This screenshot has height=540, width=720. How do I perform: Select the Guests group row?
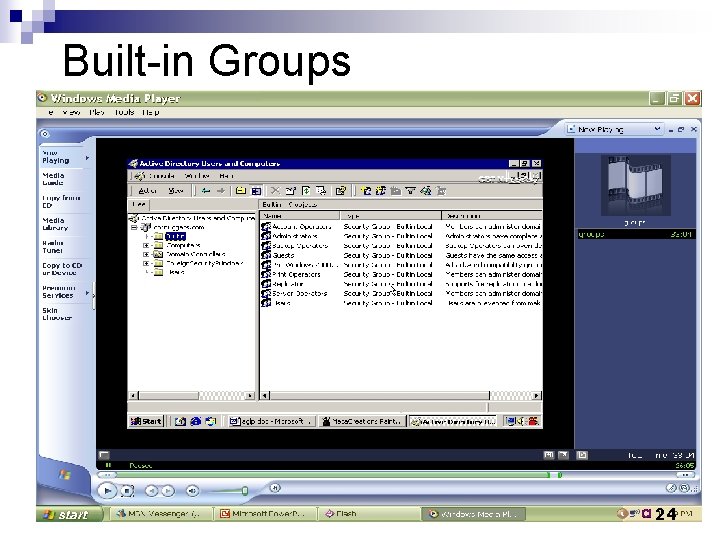pyautogui.click(x=401, y=255)
